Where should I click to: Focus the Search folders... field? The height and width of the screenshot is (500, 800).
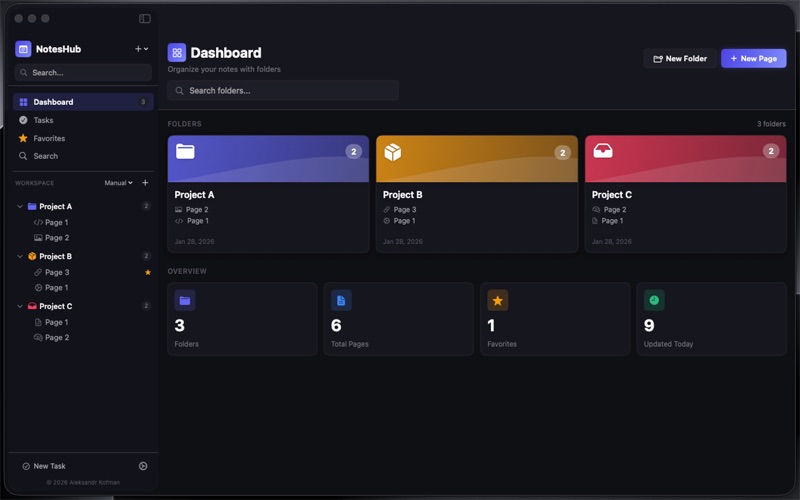point(283,91)
